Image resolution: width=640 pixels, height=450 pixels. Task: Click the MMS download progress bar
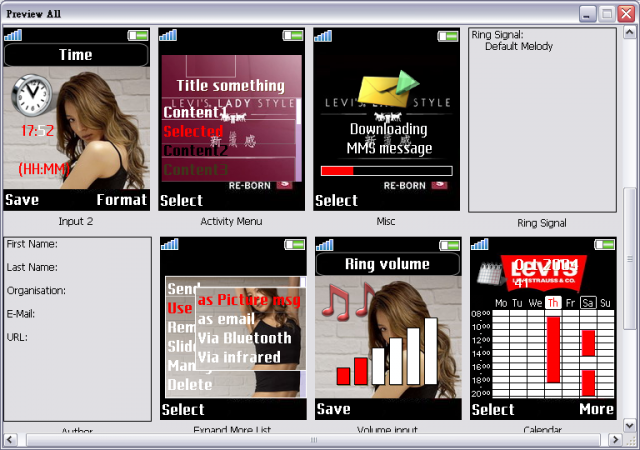(387, 171)
